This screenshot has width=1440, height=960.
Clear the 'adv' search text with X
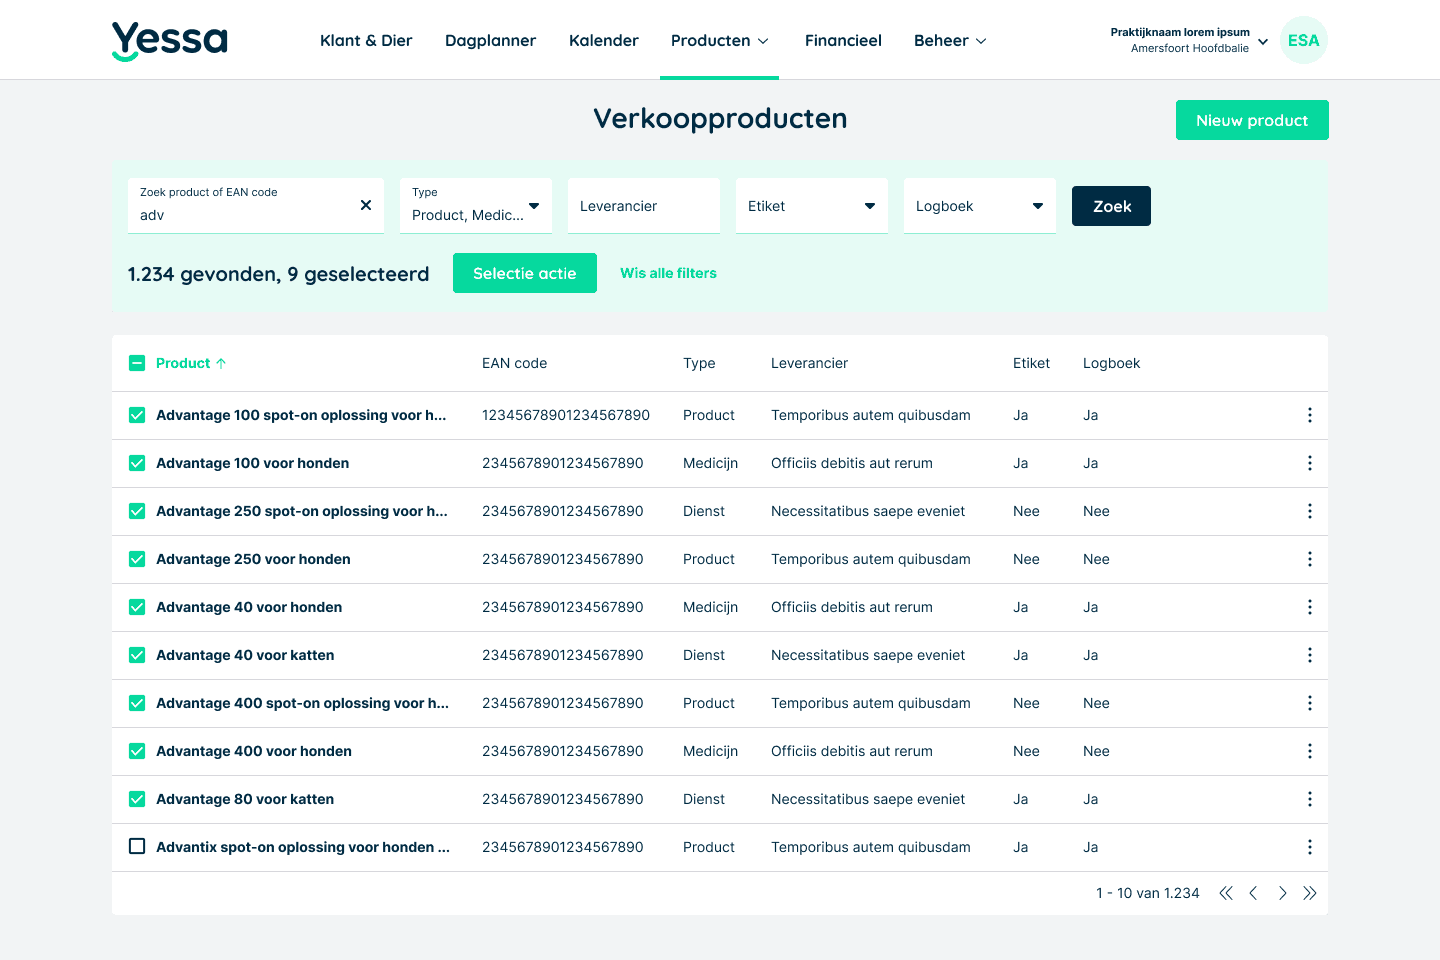(x=366, y=205)
